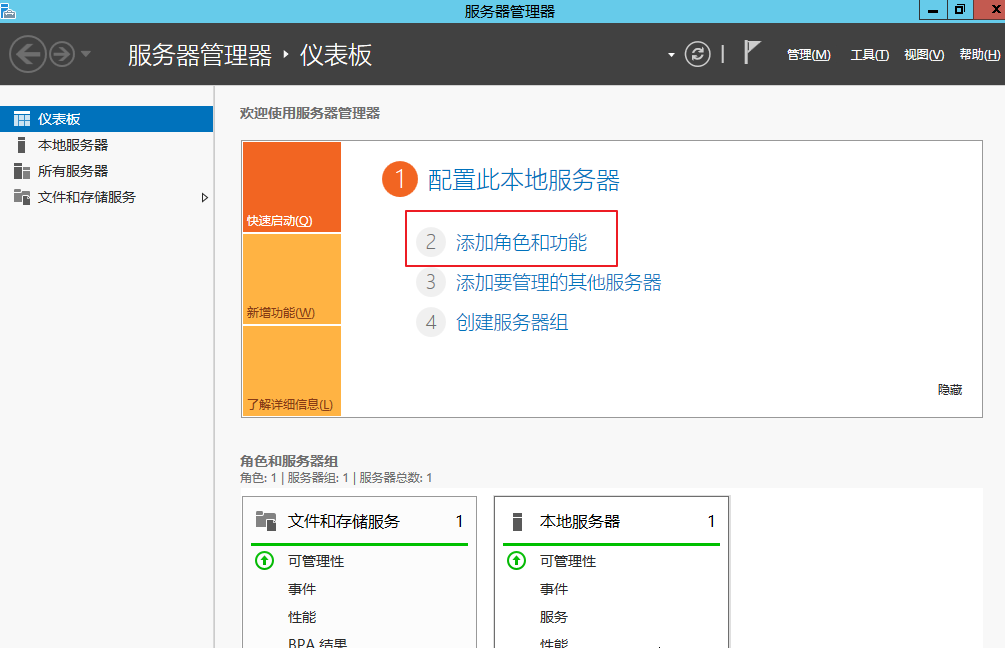Click the 本地服务器 icon in sidebar

(x=22, y=145)
